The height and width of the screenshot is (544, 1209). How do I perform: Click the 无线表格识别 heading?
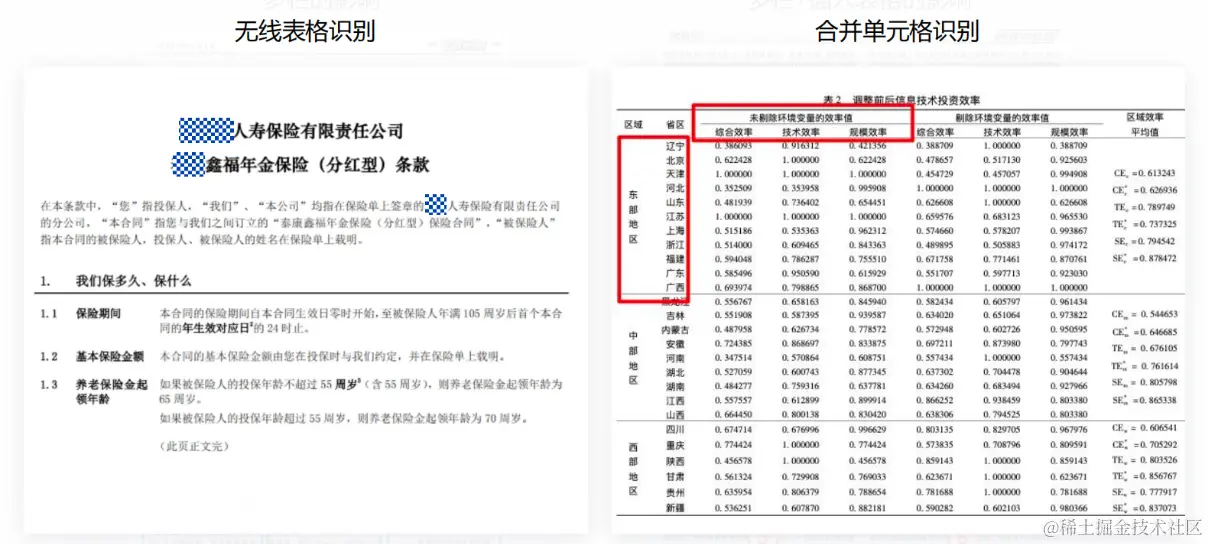304,31
